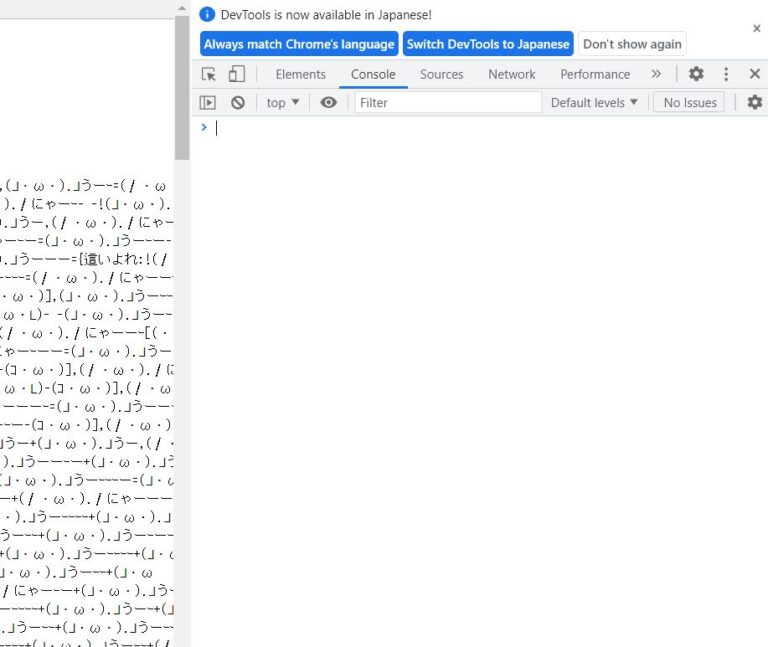Image resolution: width=768 pixels, height=647 pixels.
Task: Open the Default levels dropdown
Action: click(x=594, y=102)
